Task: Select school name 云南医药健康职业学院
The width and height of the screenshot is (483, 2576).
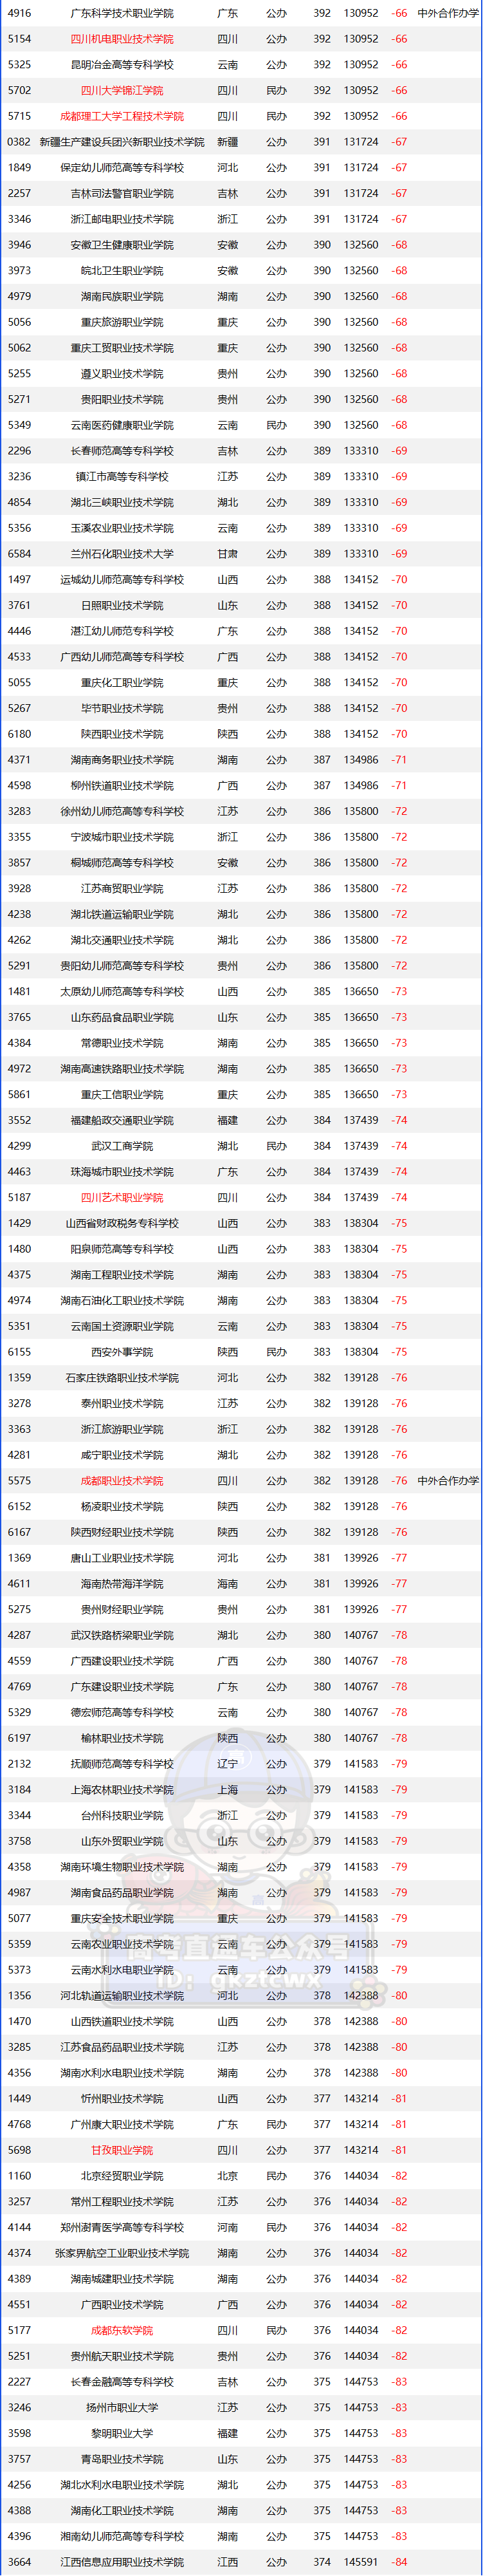Action: click(122, 425)
